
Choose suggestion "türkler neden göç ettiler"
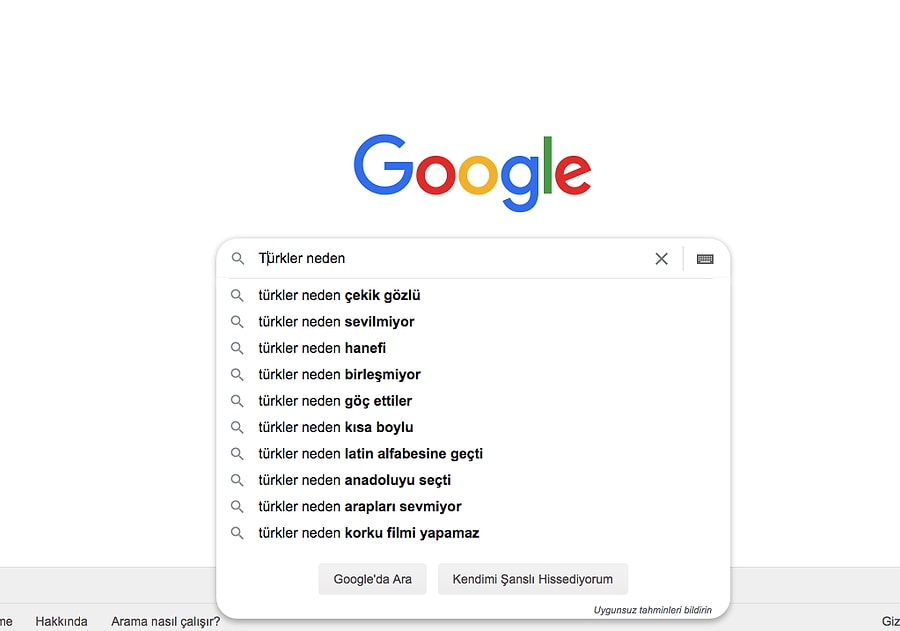click(335, 401)
